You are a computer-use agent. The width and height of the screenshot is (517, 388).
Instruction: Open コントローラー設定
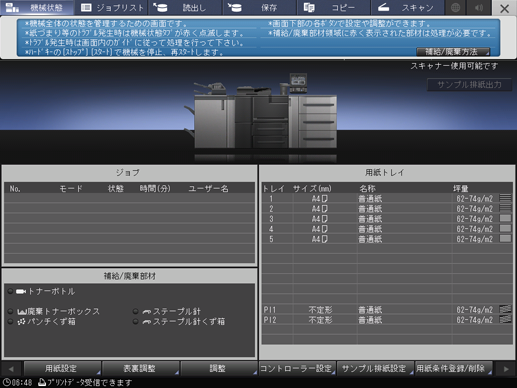297,368
